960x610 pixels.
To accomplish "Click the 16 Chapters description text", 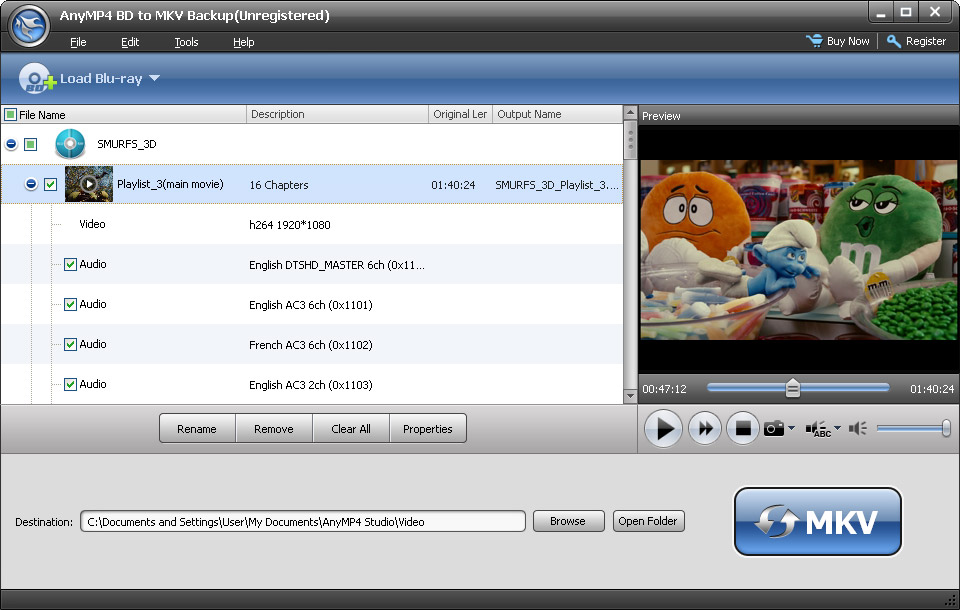I will pyautogui.click(x=279, y=185).
